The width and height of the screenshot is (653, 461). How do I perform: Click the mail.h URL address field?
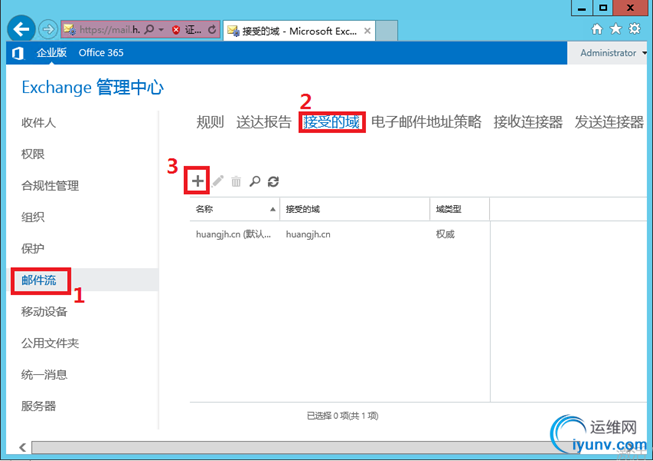pyautogui.click(x=110, y=30)
